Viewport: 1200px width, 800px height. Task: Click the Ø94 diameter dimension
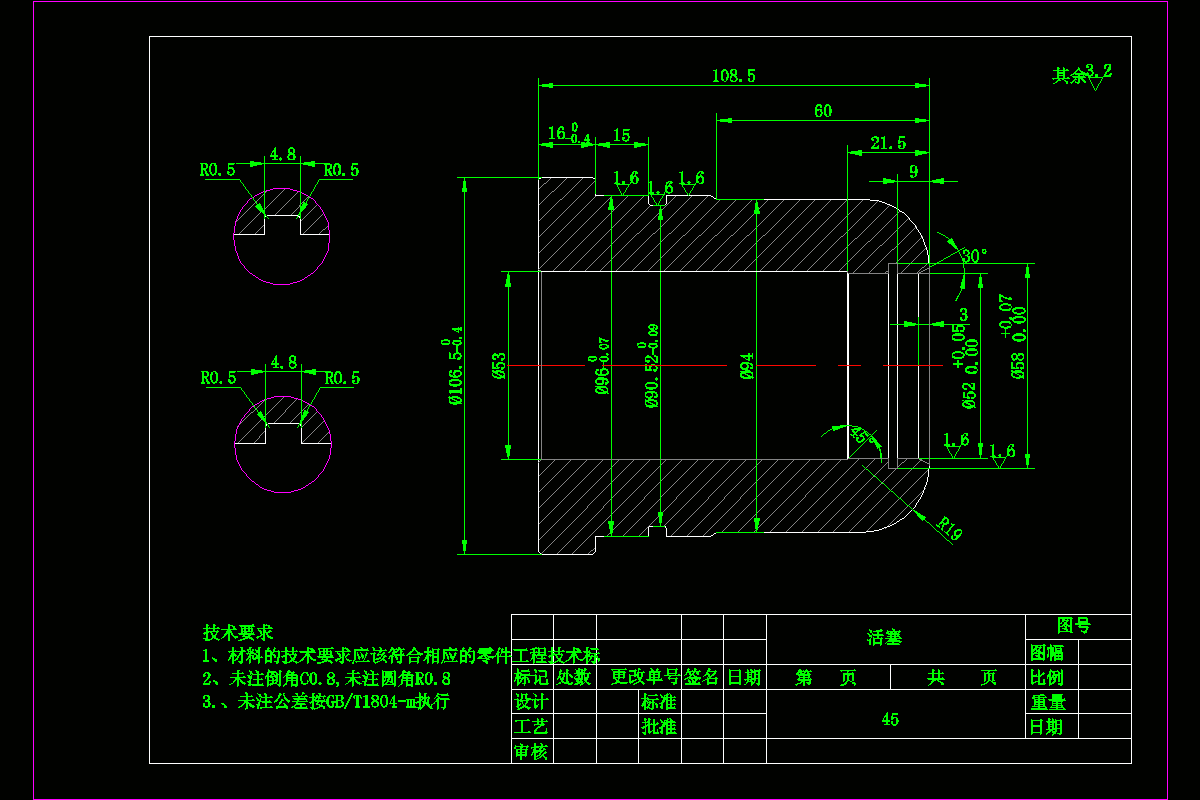point(747,367)
